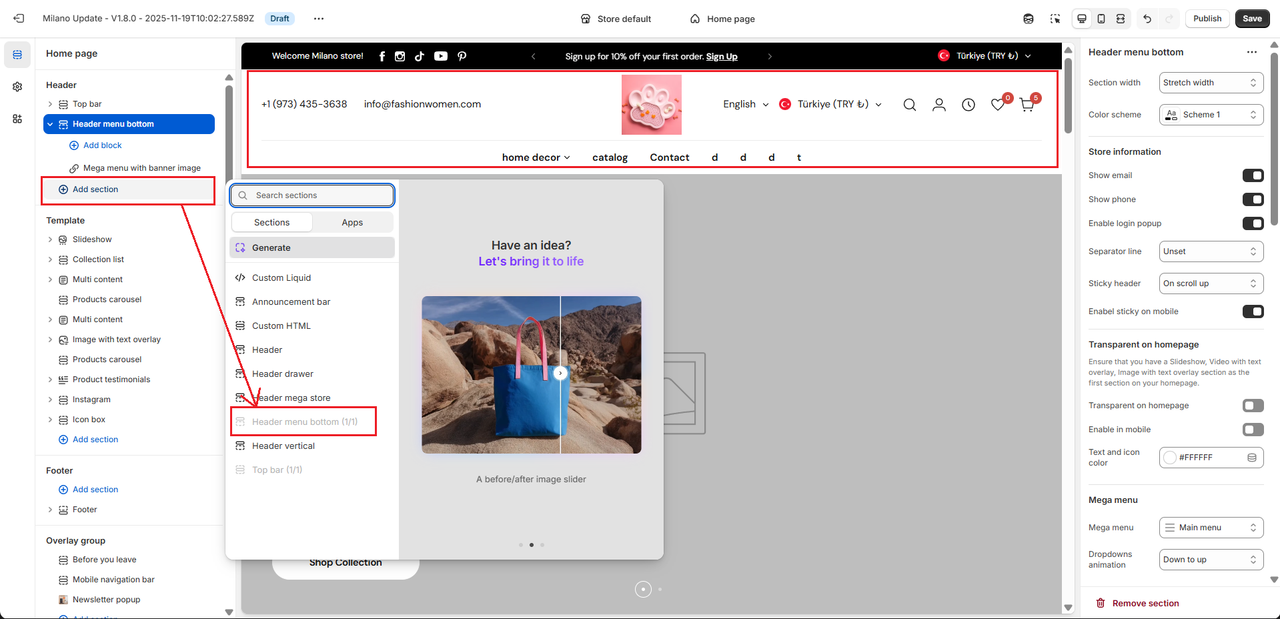Select the fullscreen preview icon
Viewport: 1280px width, 619px height.
(1121, 18)
